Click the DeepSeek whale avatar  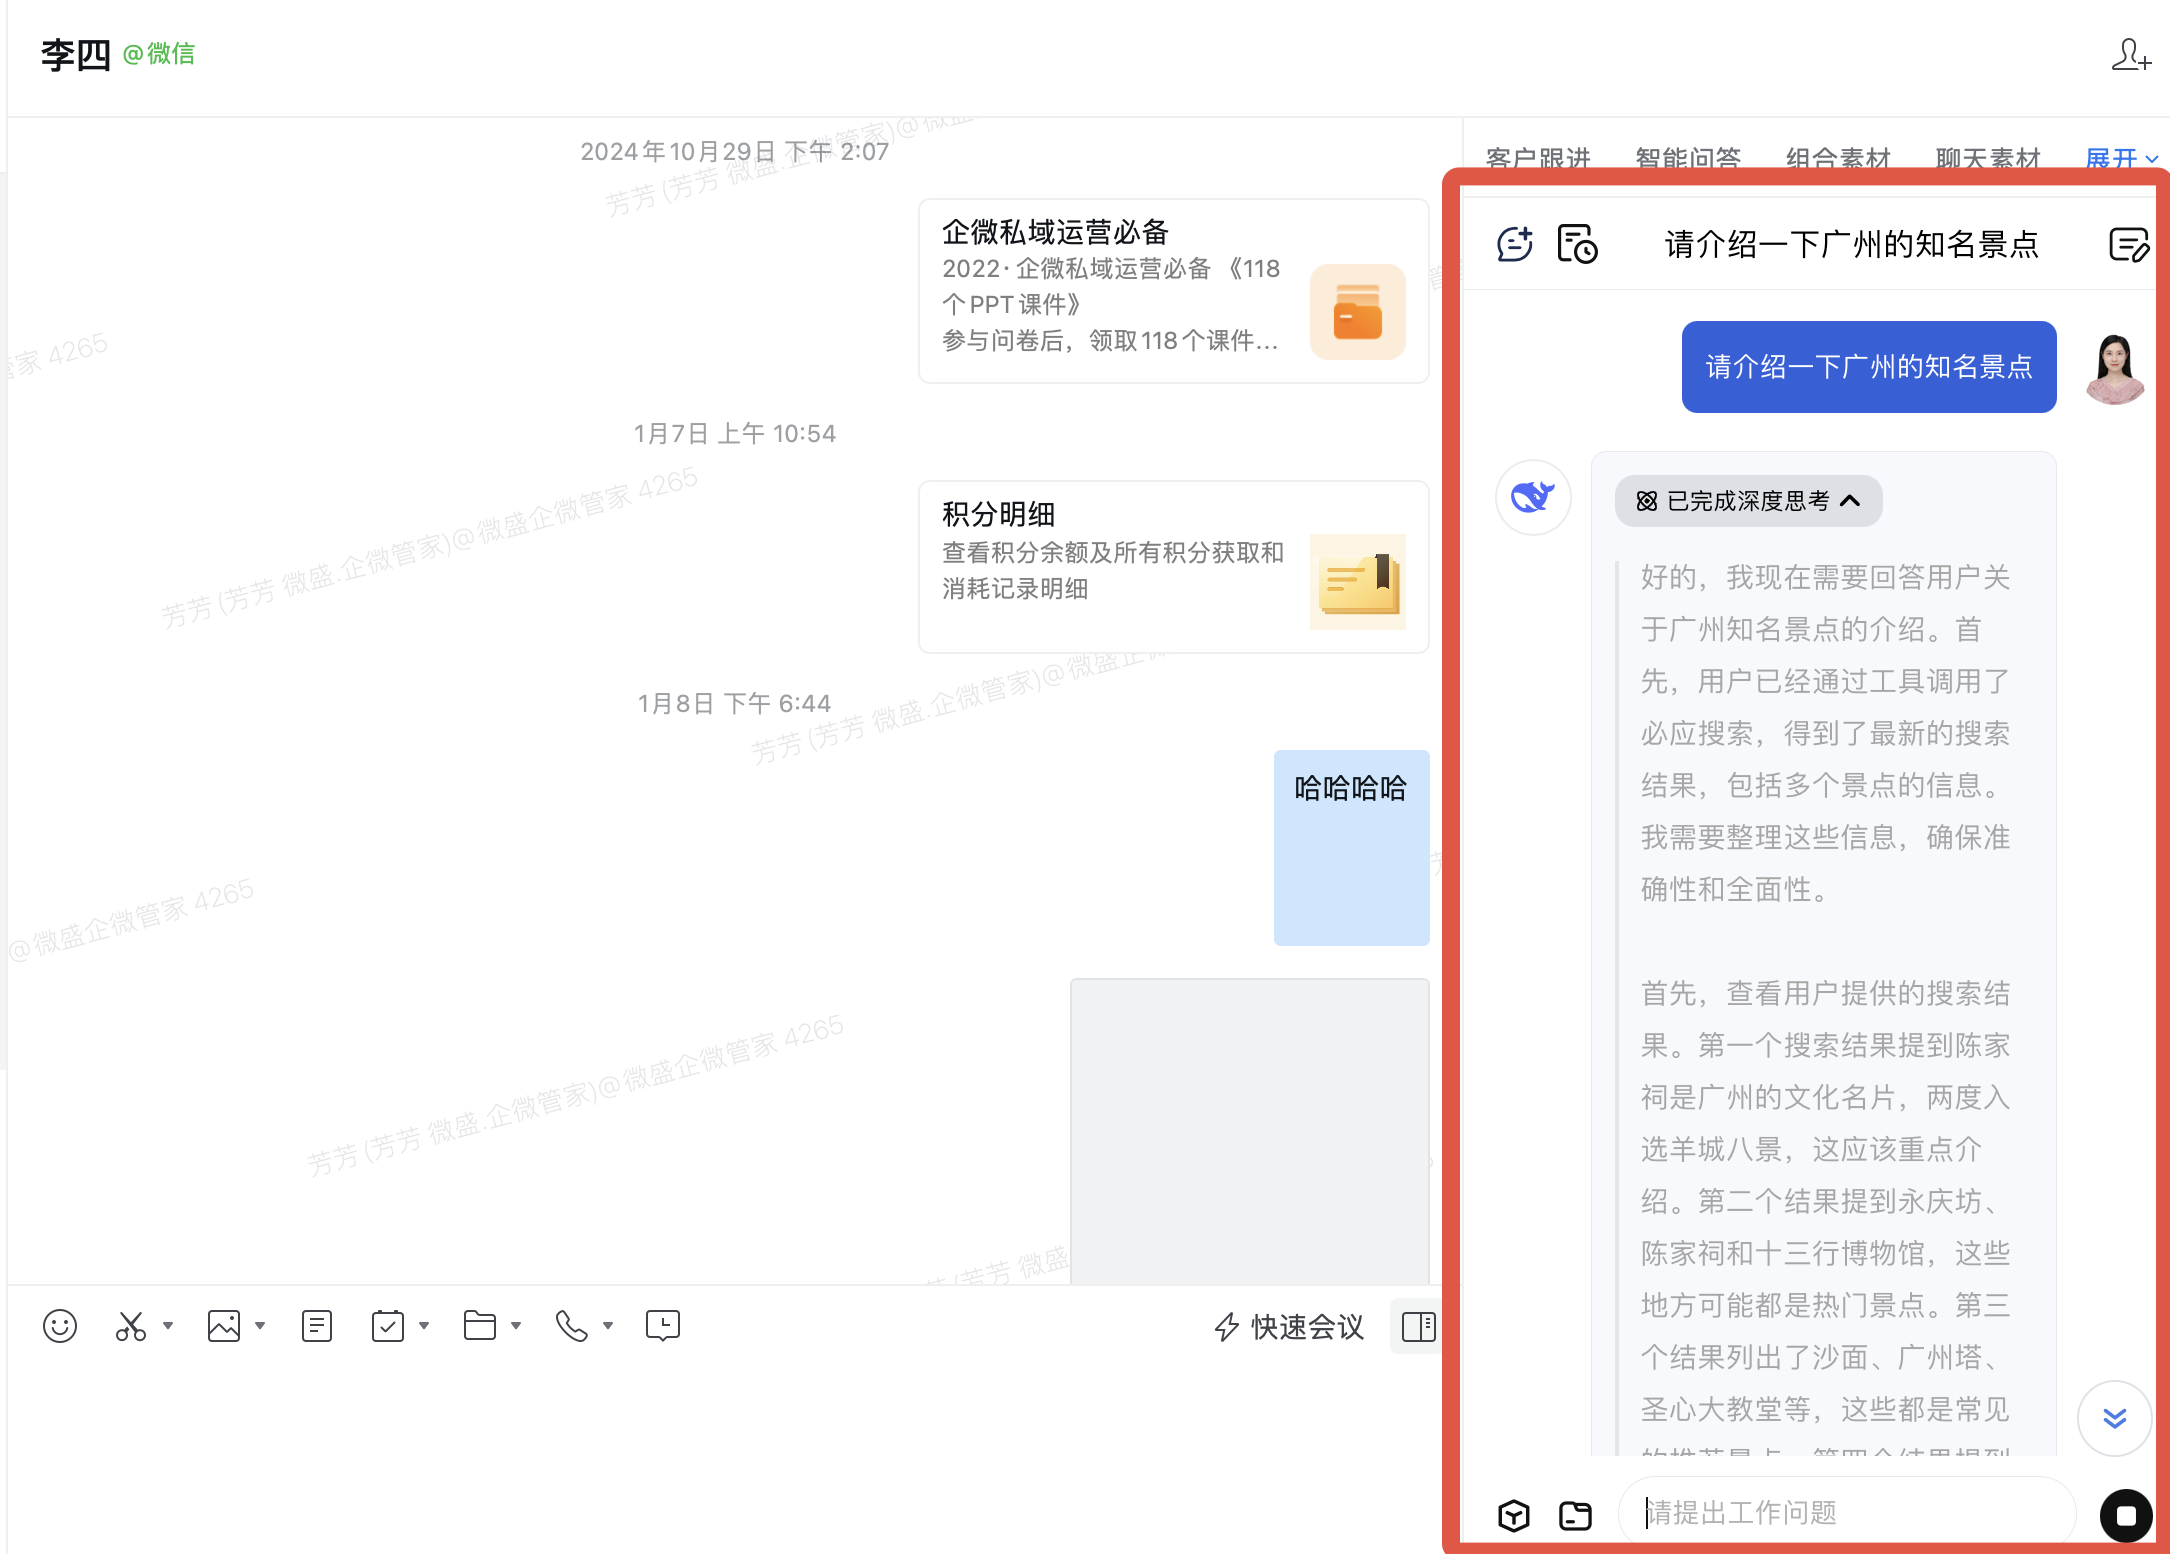click(x=1533, y=497)
